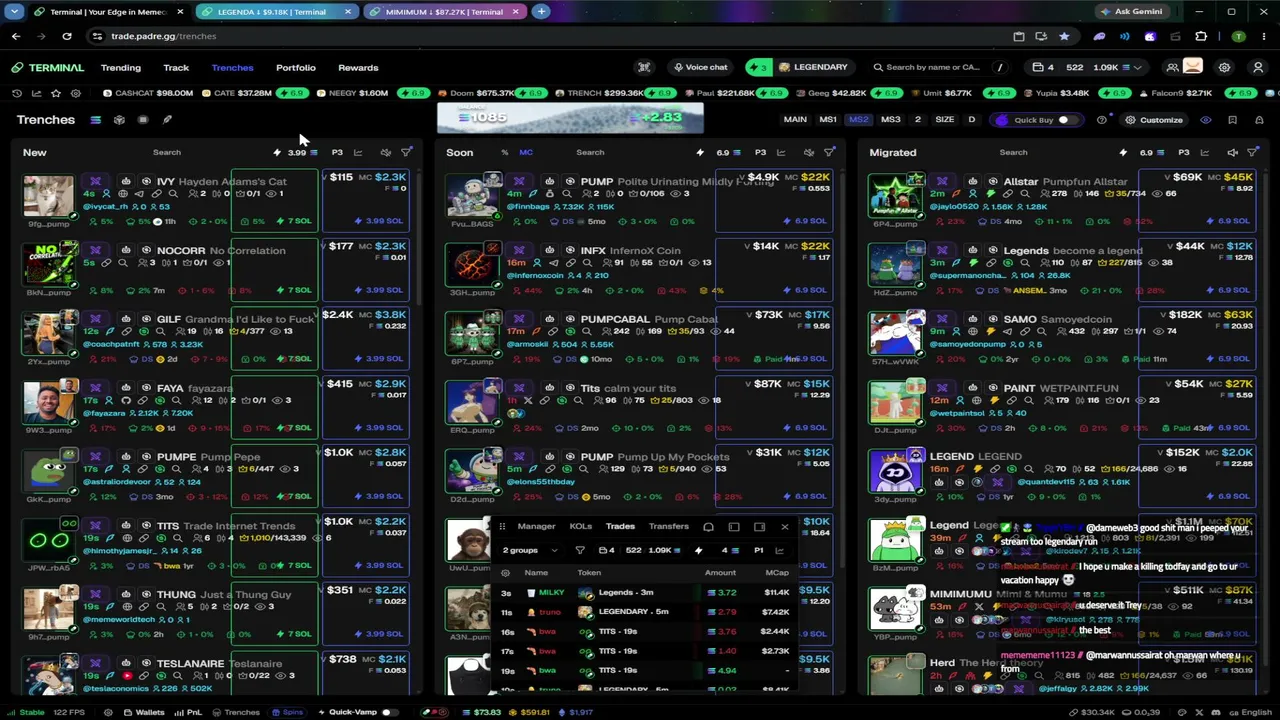
Task: Open the help question-mark icon
Action: 1102,120
